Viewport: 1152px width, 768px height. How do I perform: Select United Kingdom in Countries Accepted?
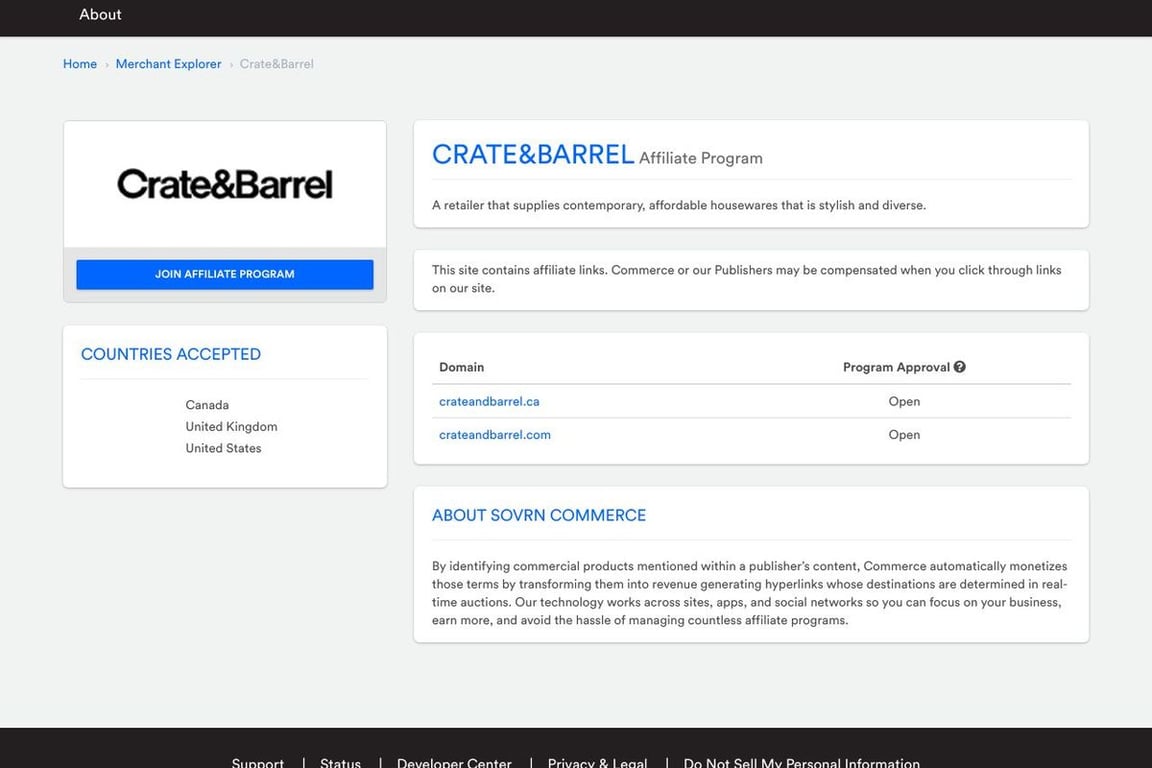click(x=231, y=426)
